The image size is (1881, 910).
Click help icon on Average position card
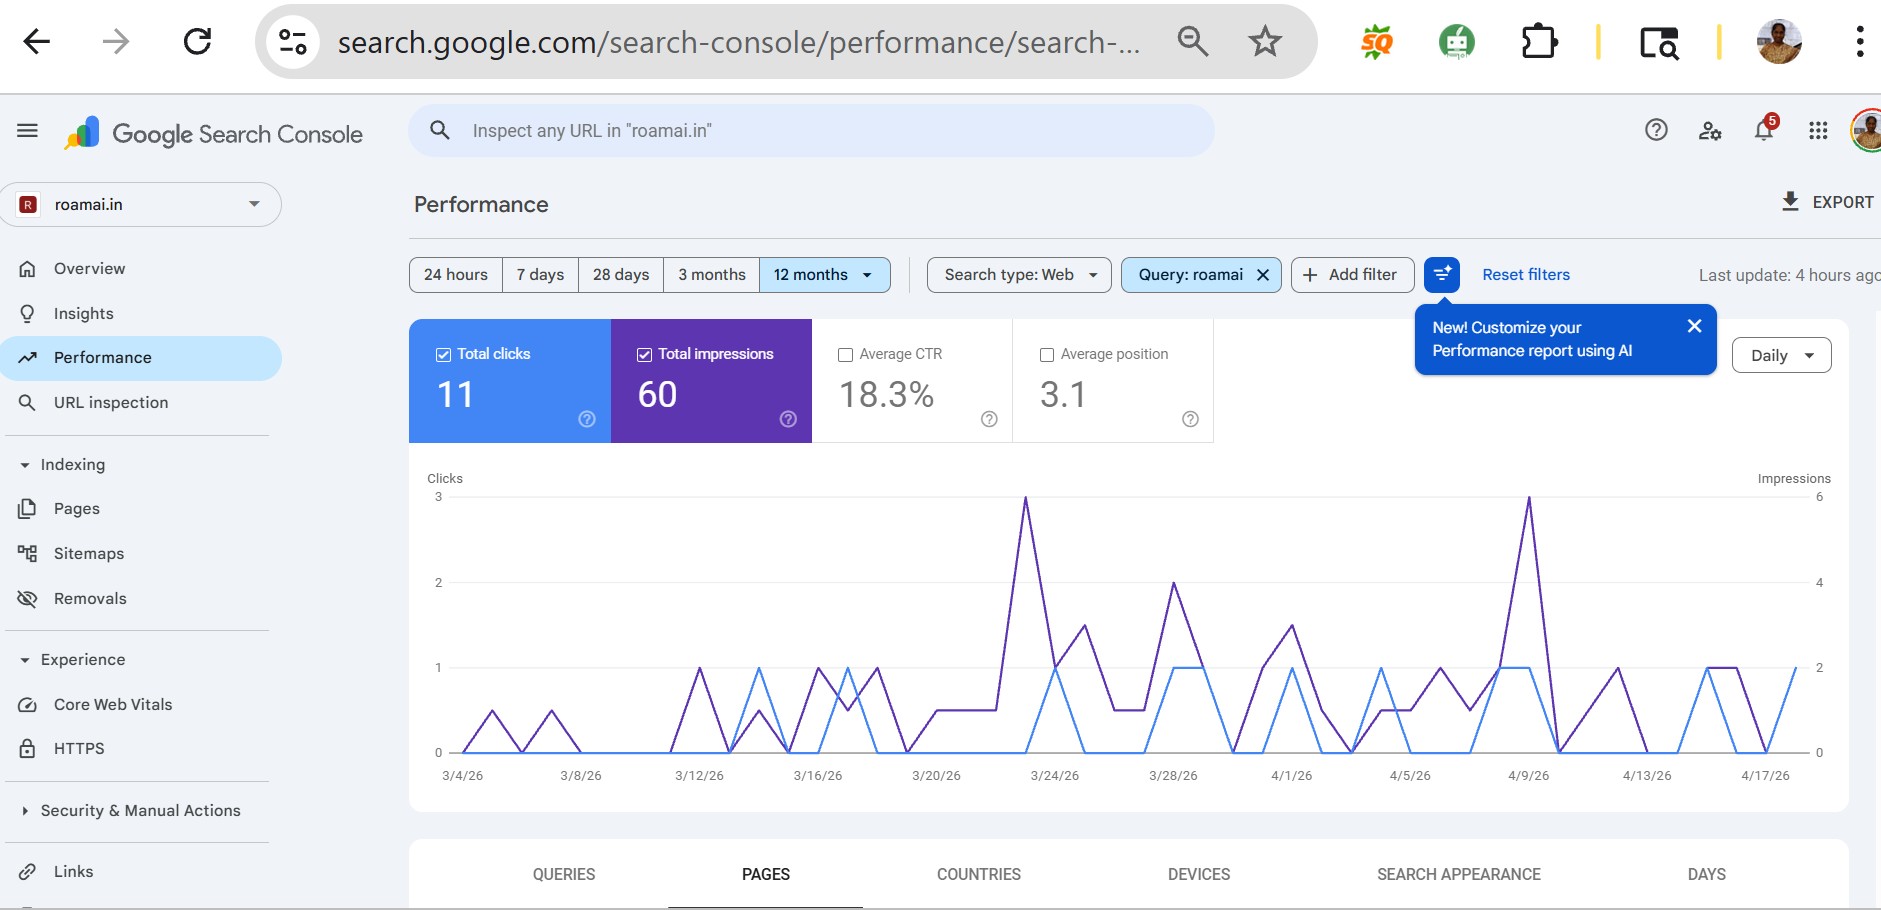(1190, 419)
